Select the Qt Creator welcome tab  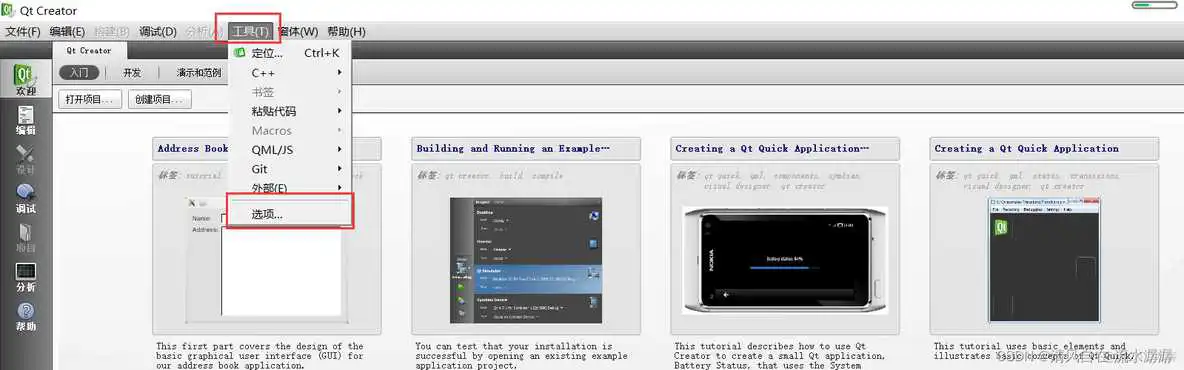coord(89,51)
